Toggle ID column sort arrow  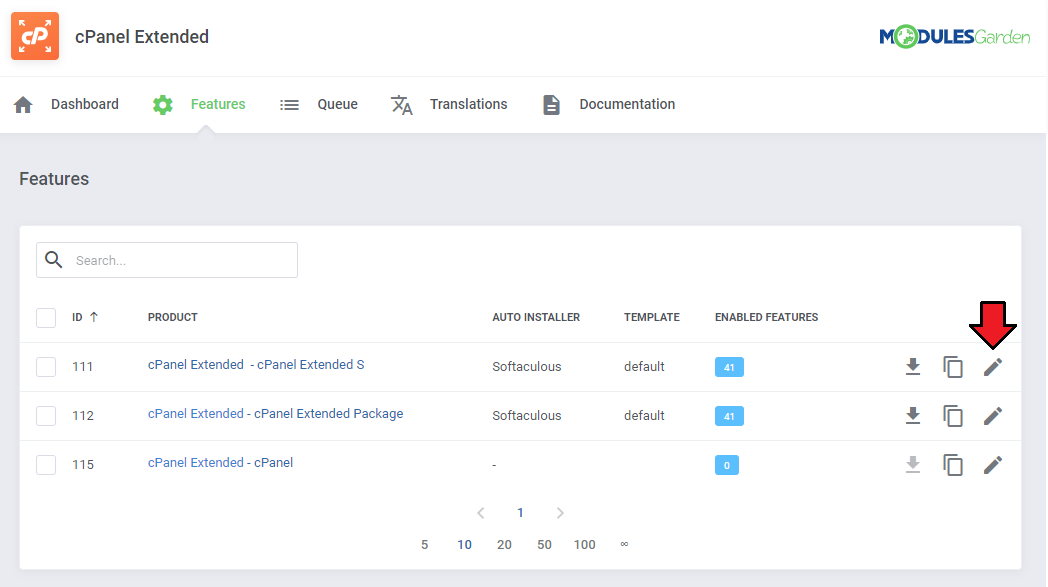coord(94,317)
